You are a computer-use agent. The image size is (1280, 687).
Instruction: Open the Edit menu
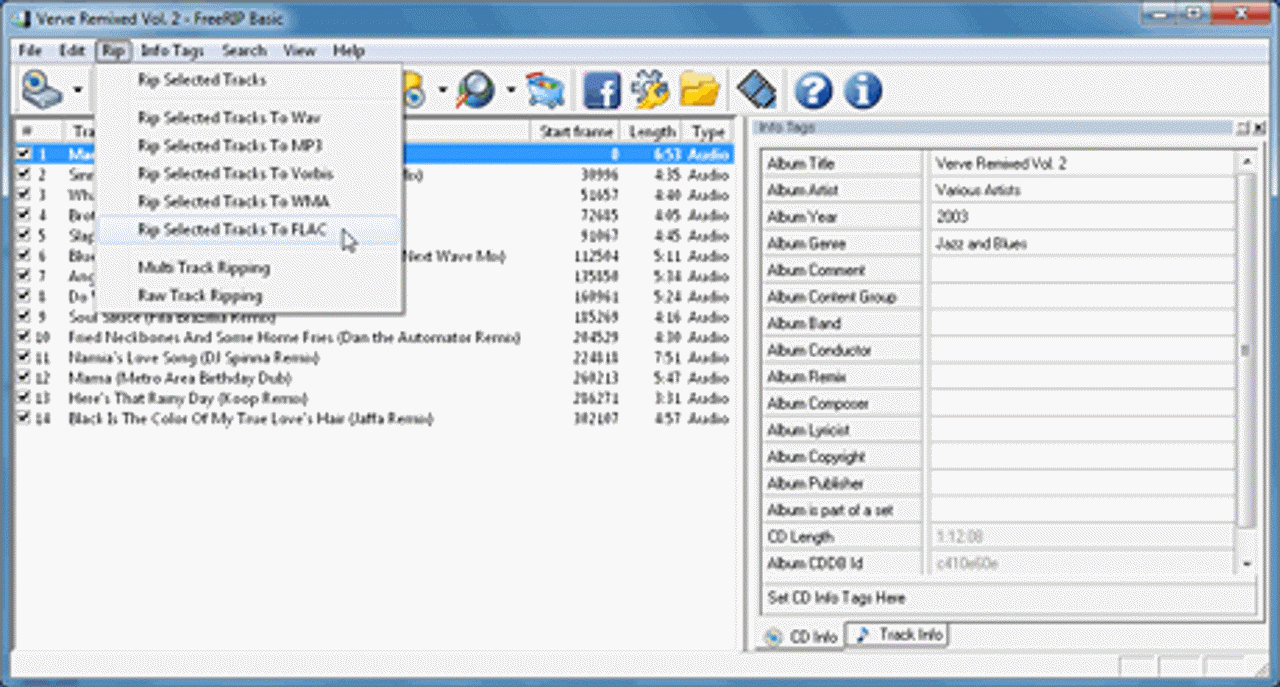click(72, 50)
